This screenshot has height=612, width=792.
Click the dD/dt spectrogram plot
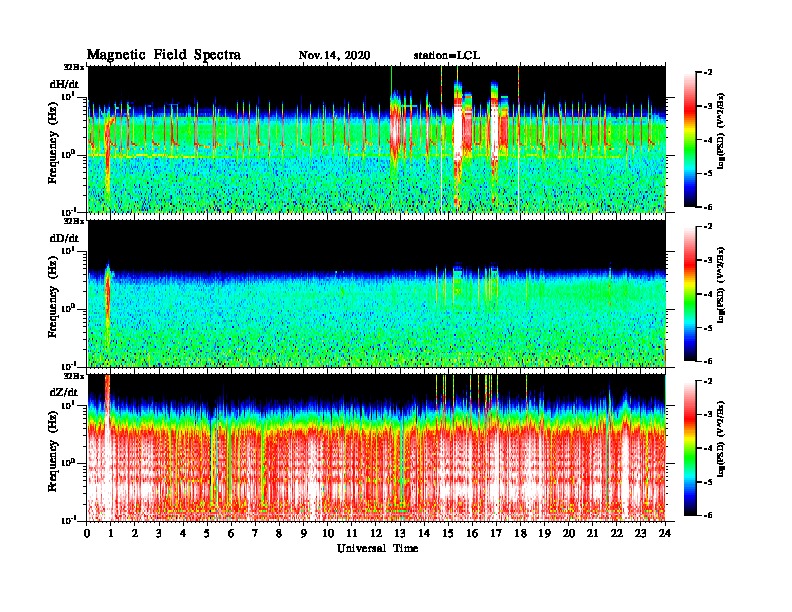377,293
